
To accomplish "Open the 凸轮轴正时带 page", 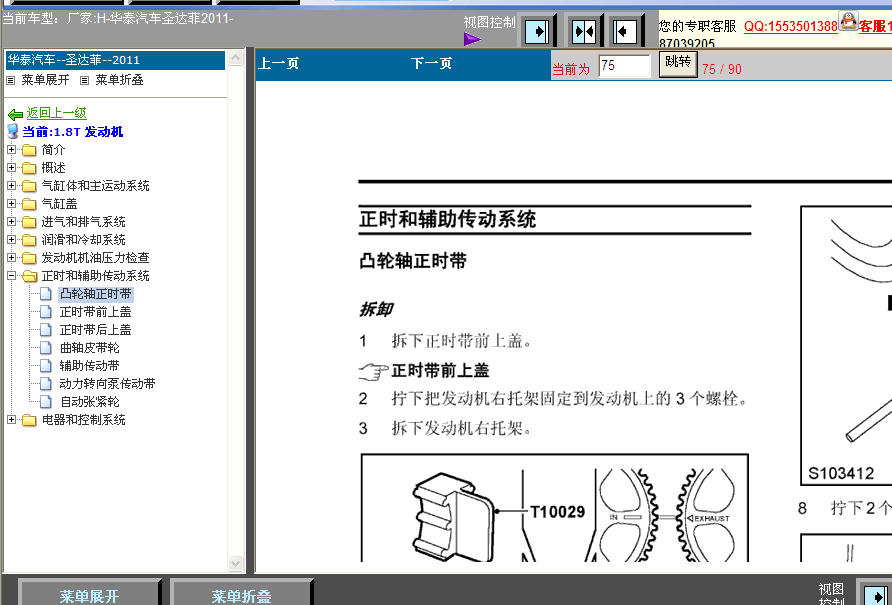I will [x=96, y=294].
